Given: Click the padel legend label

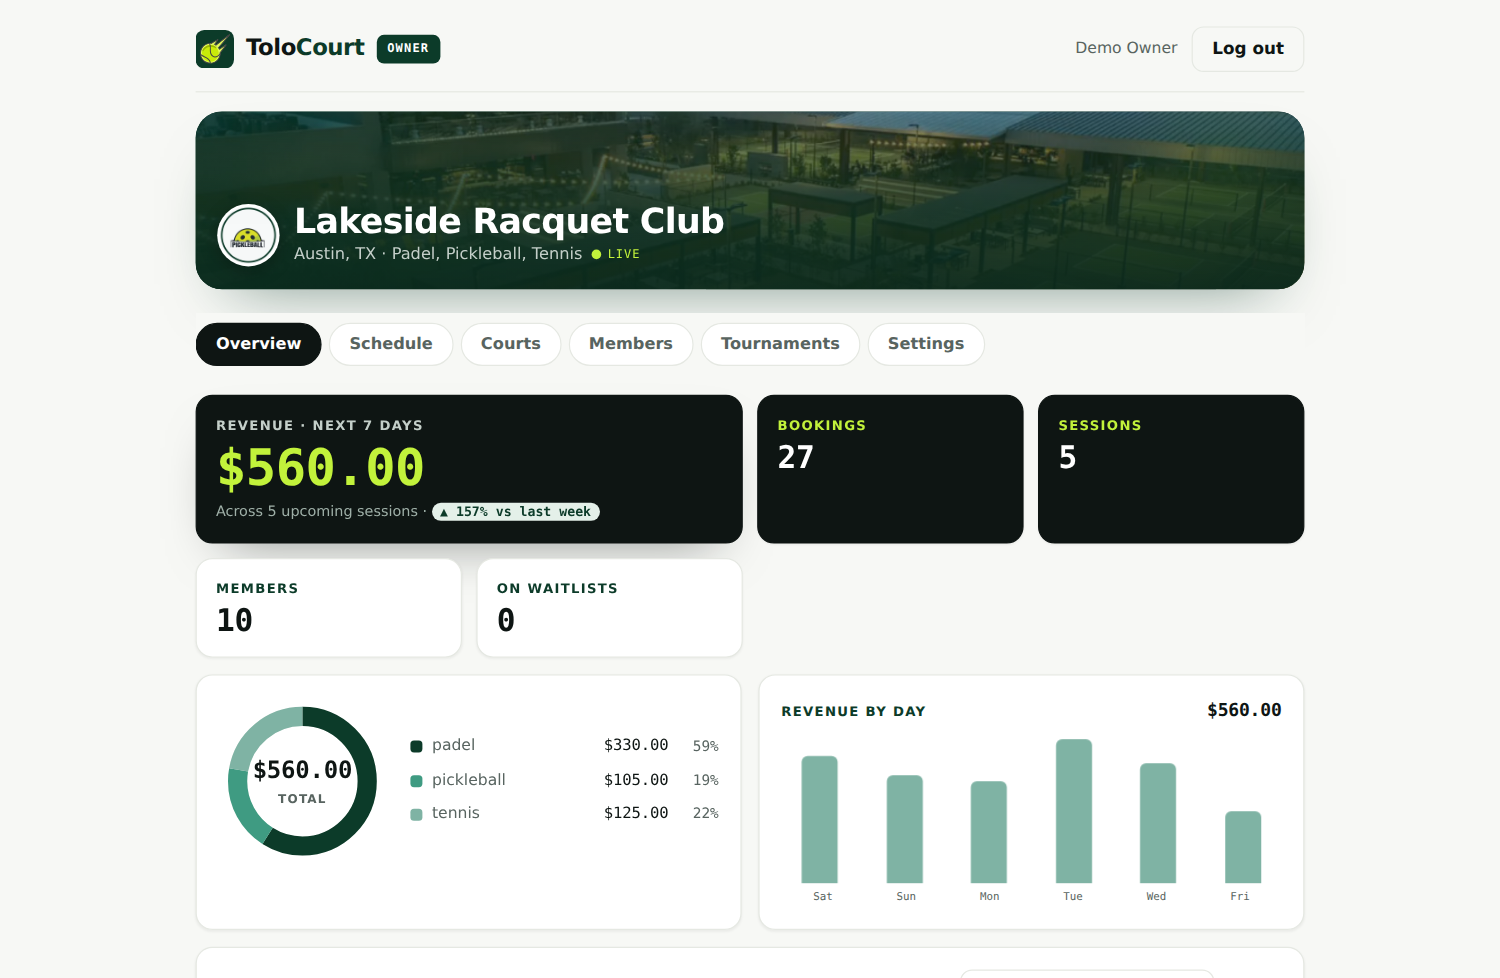Looking at the screenshot, I should 453,745.
